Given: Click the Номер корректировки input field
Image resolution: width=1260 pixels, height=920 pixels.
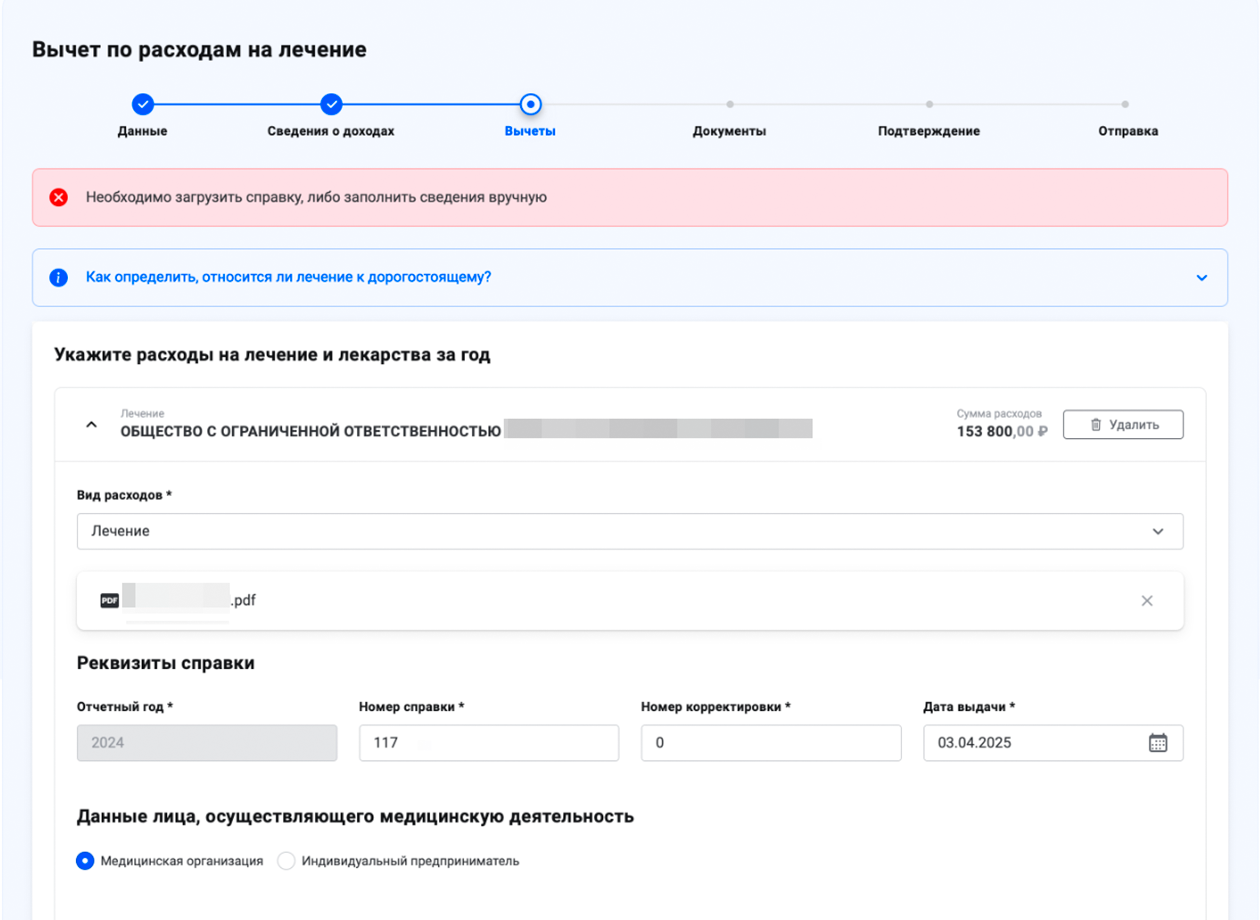Looking at the screenshot, I should (x=771, y=743).
